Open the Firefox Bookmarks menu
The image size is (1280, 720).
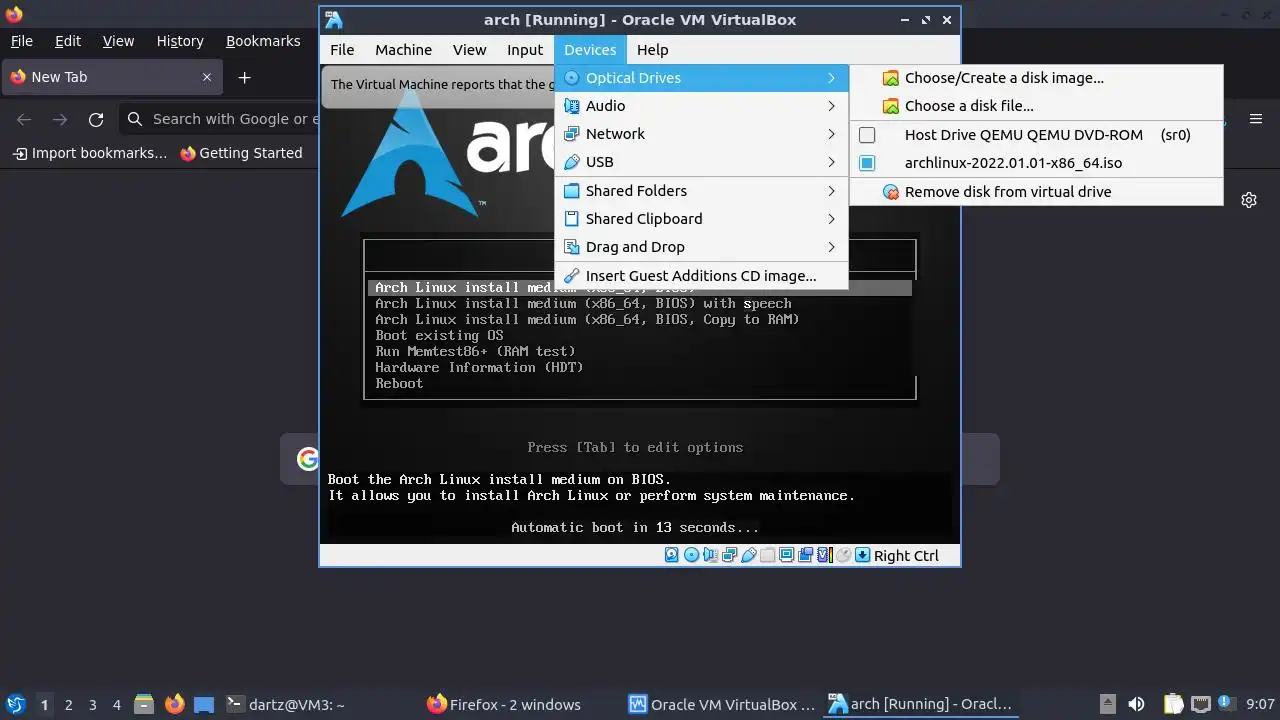pyautogui.click(x=263, y=41)
